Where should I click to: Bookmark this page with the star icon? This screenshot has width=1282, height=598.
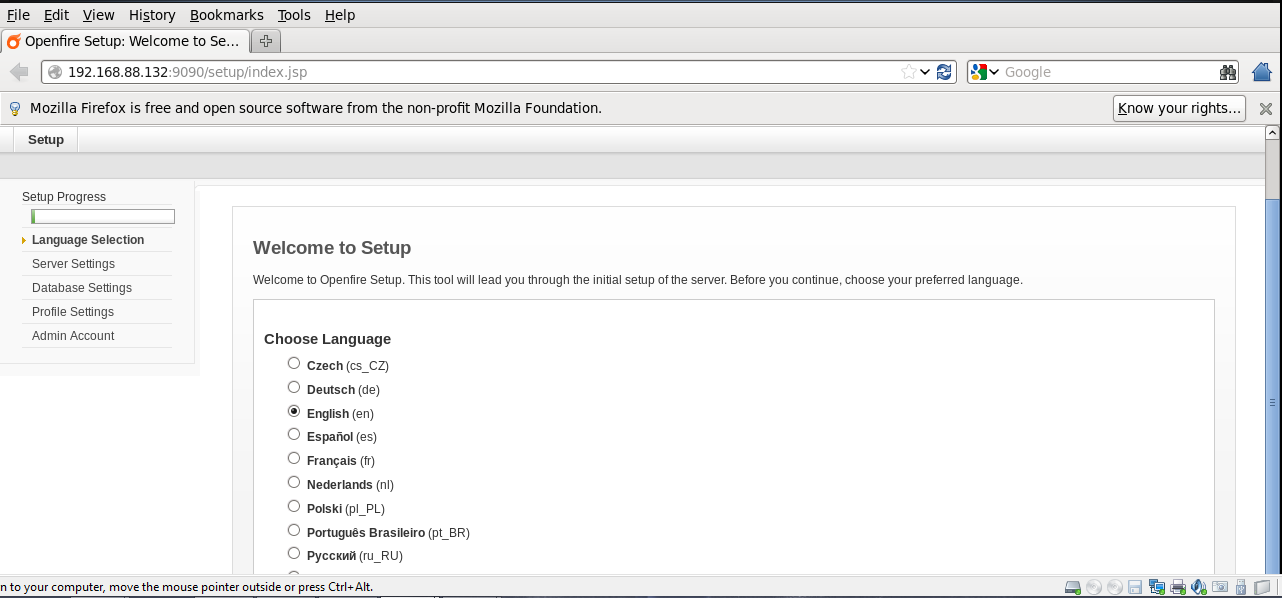[908, 72]
